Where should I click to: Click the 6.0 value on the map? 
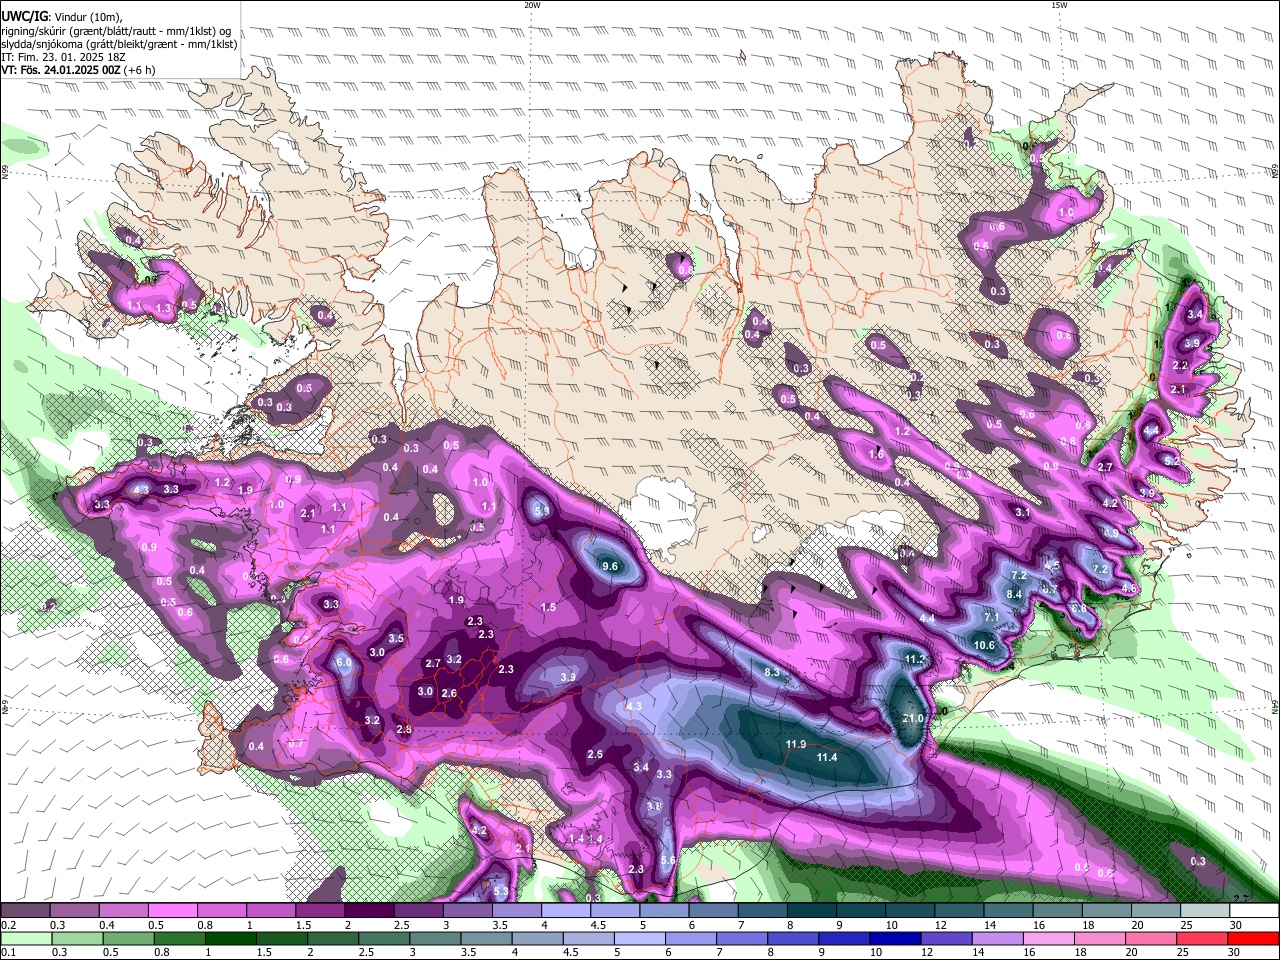[344, 662]
